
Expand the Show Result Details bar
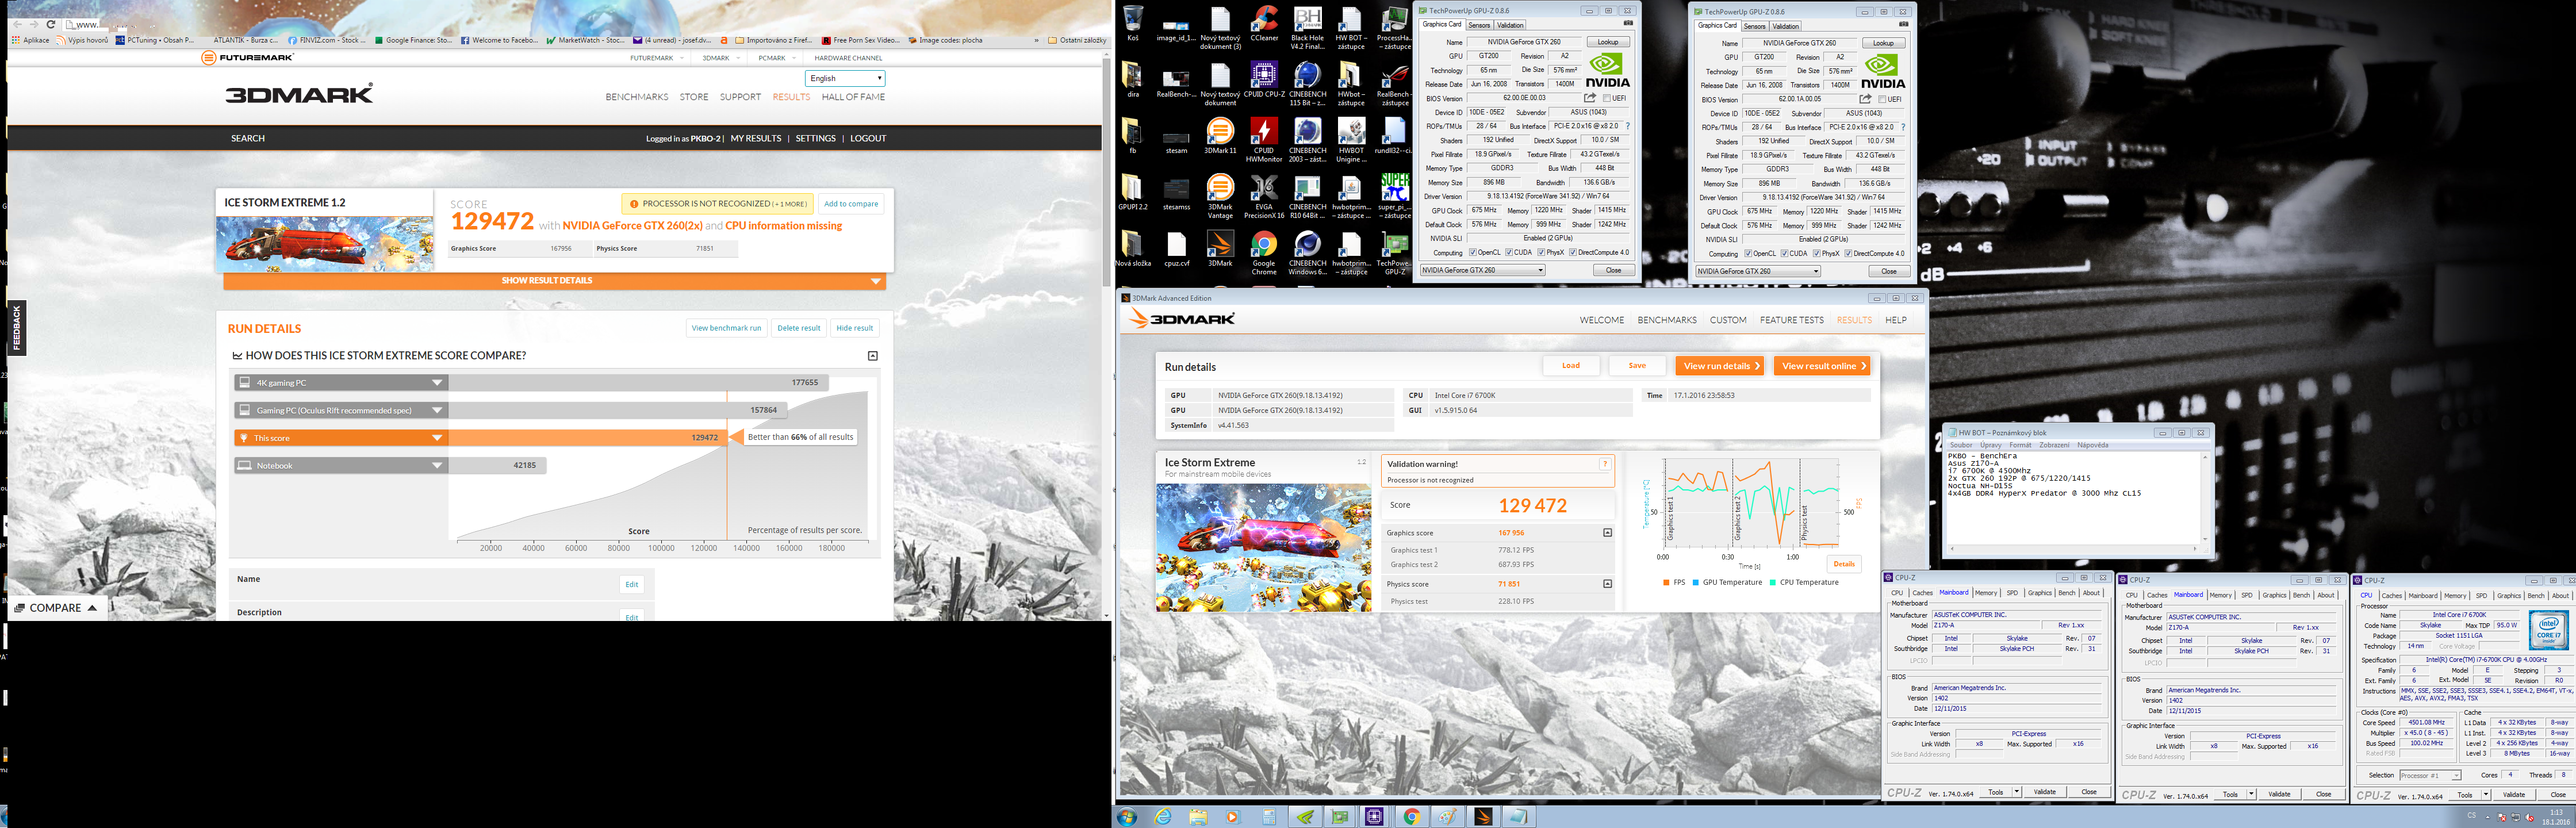click(x=554, y=281)
